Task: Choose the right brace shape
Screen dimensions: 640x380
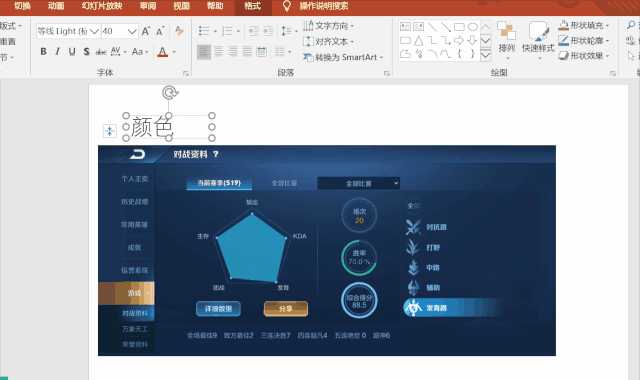Action: pos(473,54)
